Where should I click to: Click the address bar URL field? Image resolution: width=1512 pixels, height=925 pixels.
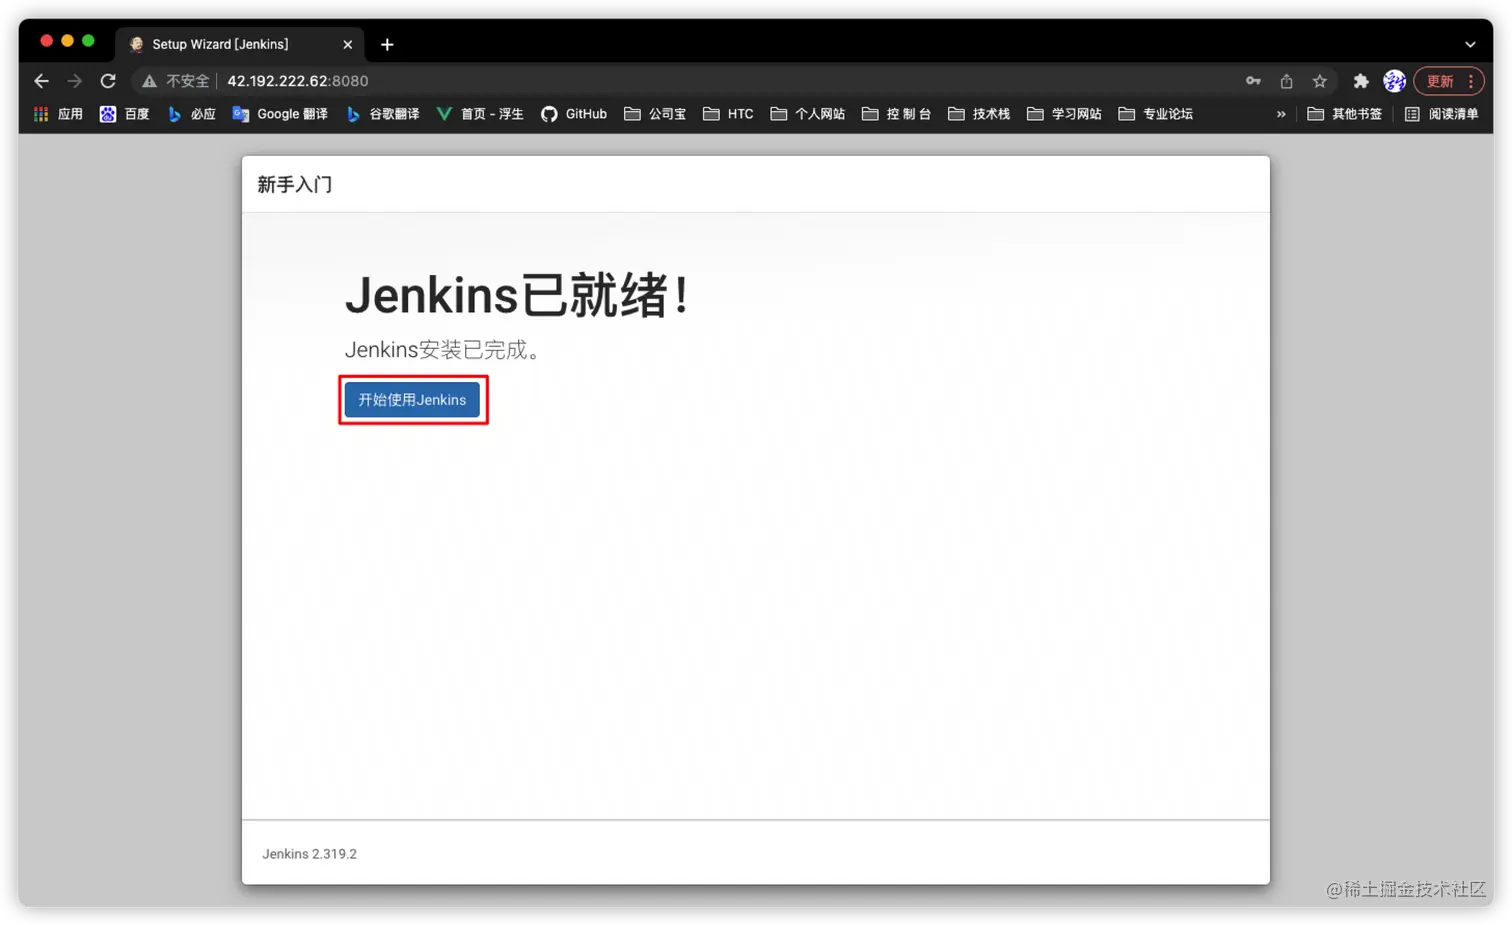pos(297,81)
